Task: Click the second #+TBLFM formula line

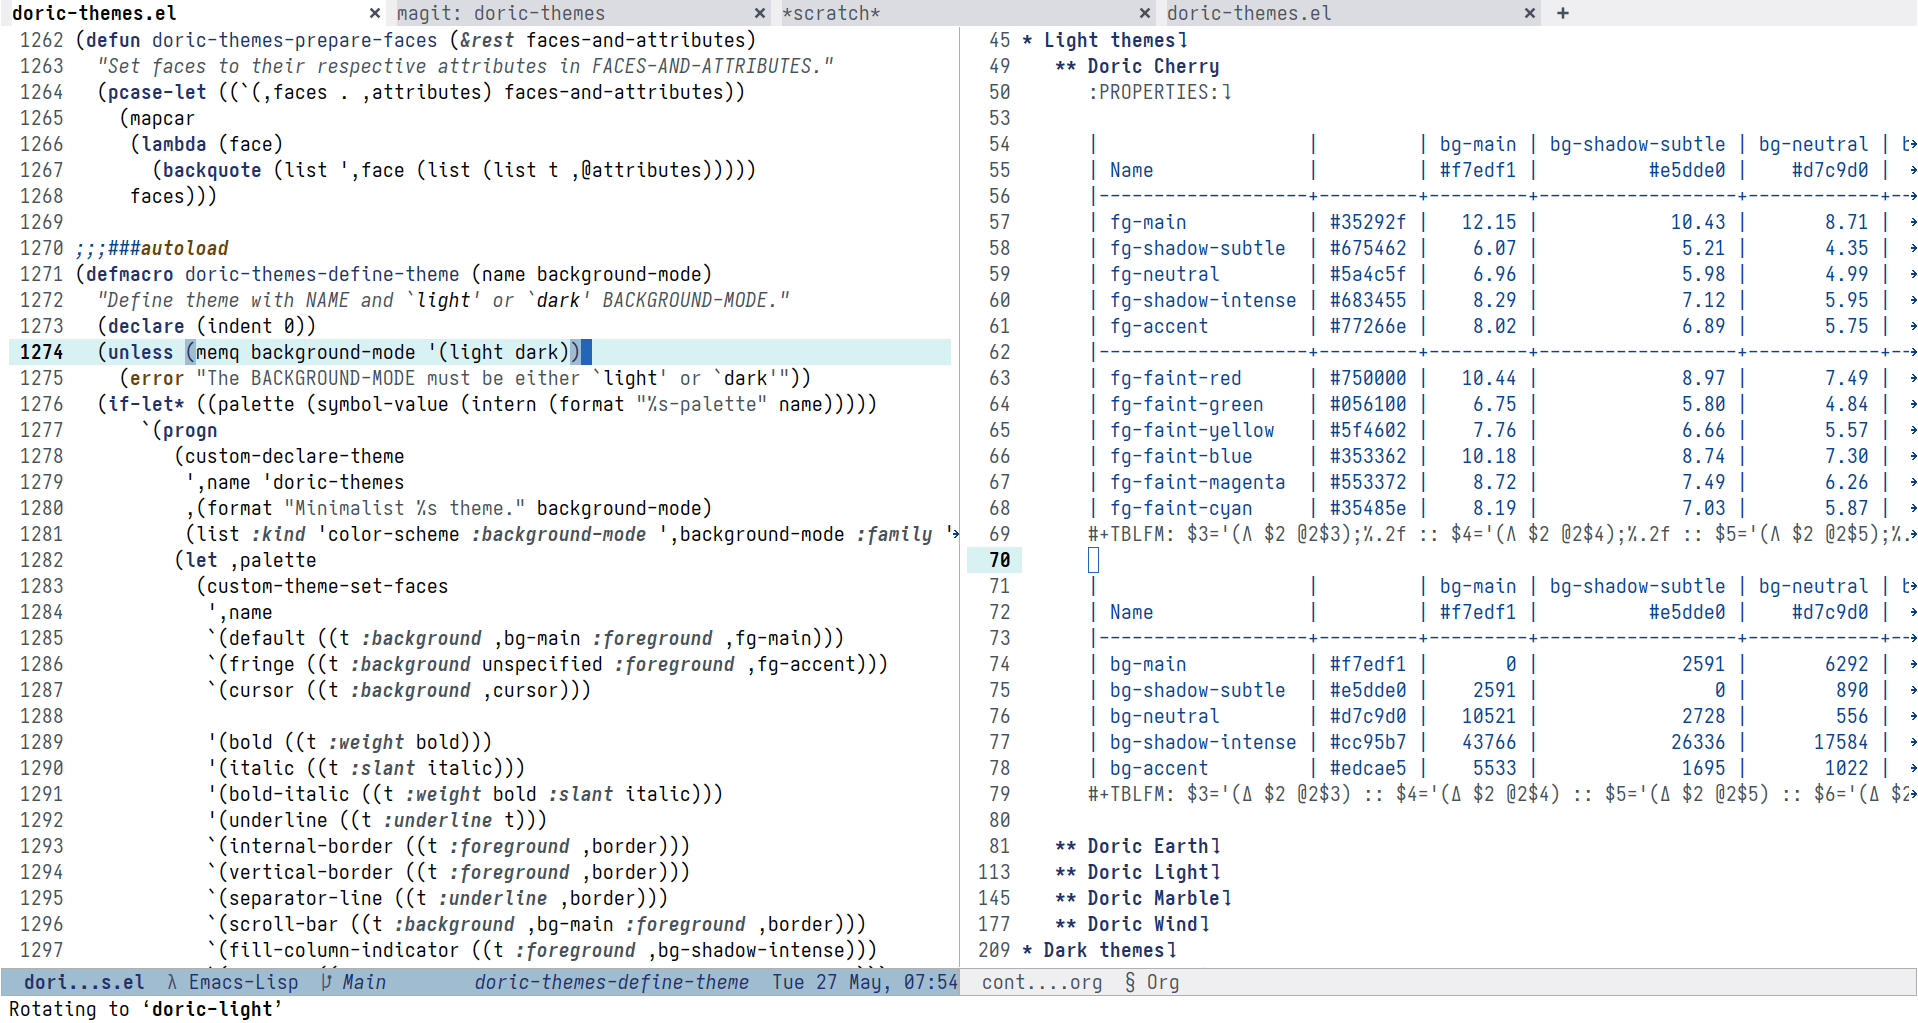Action: click(x=1498, y=794)
